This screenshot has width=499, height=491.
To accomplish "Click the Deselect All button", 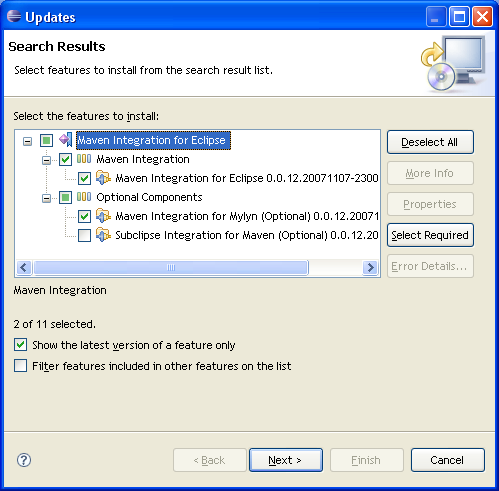I will pos(430,142).
